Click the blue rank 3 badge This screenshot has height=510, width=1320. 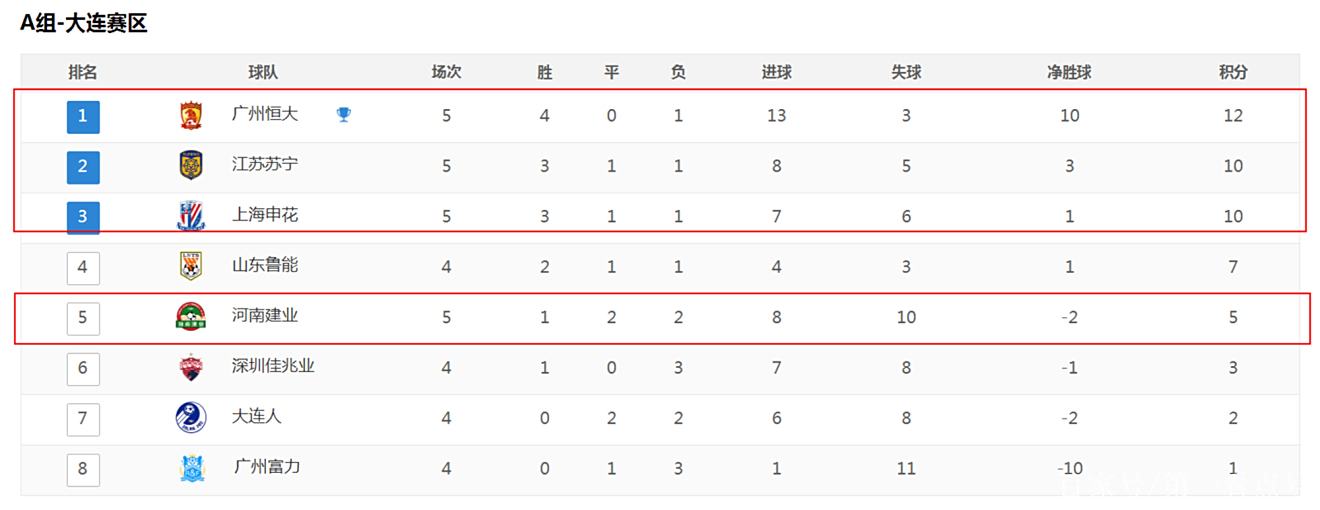(83, 217)
